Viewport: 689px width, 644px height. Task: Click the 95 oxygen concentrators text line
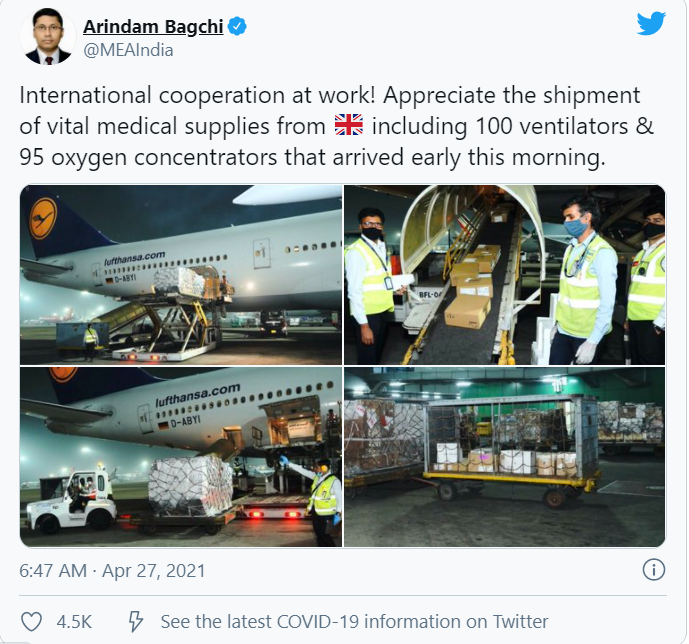pyautogui.click(x=312, y=157)
